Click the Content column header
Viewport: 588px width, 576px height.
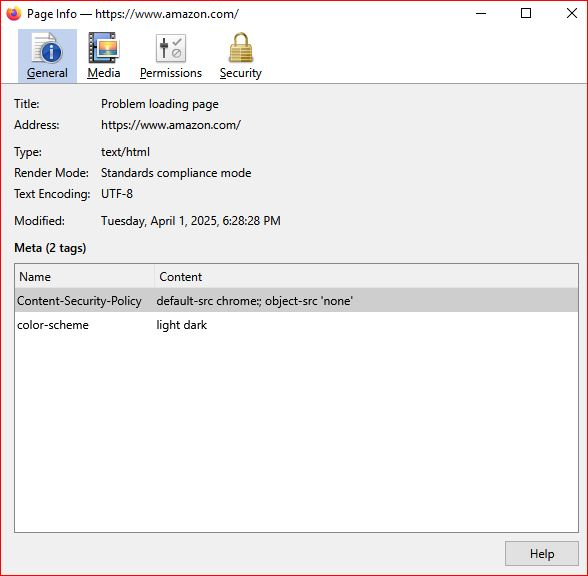click(x=366, y=276)
